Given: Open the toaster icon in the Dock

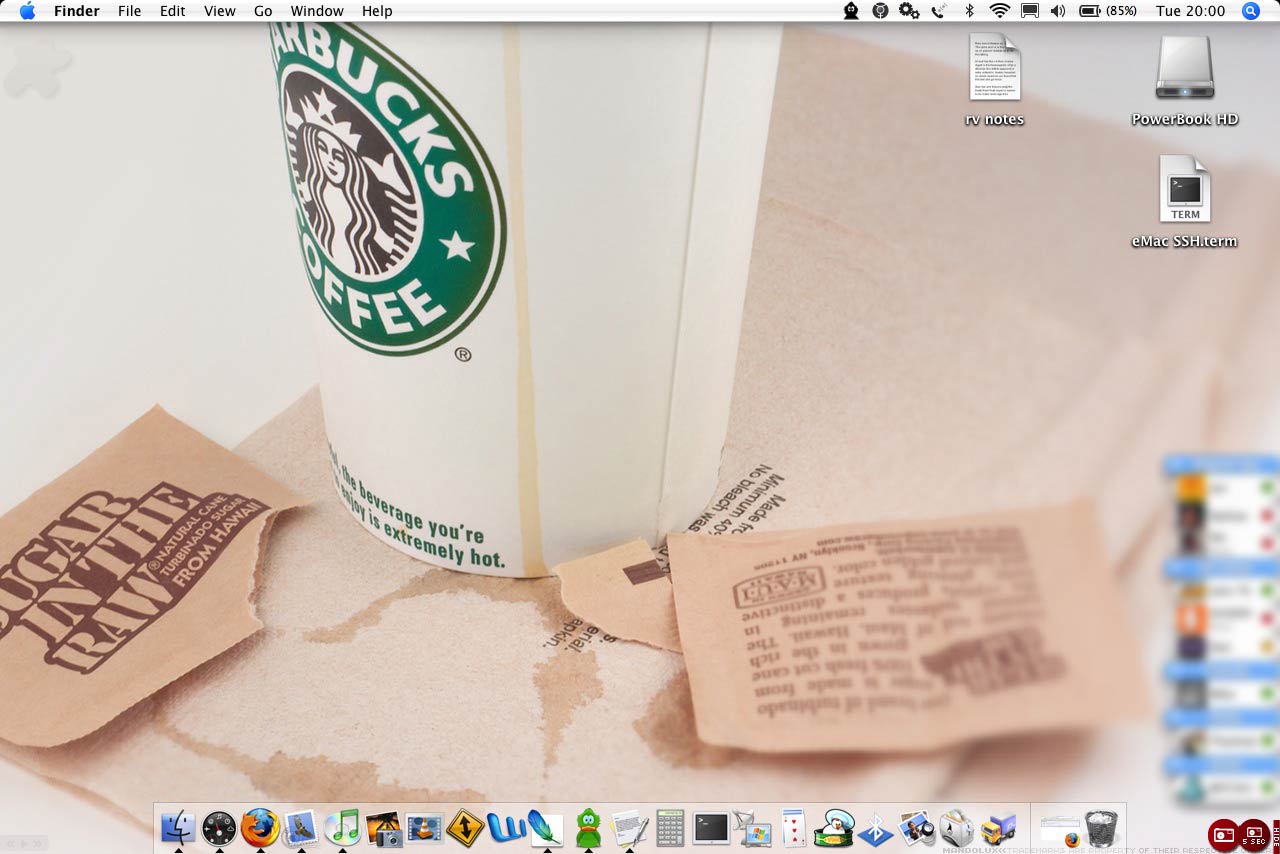Looking at the screenshot, I should [957, 828].
